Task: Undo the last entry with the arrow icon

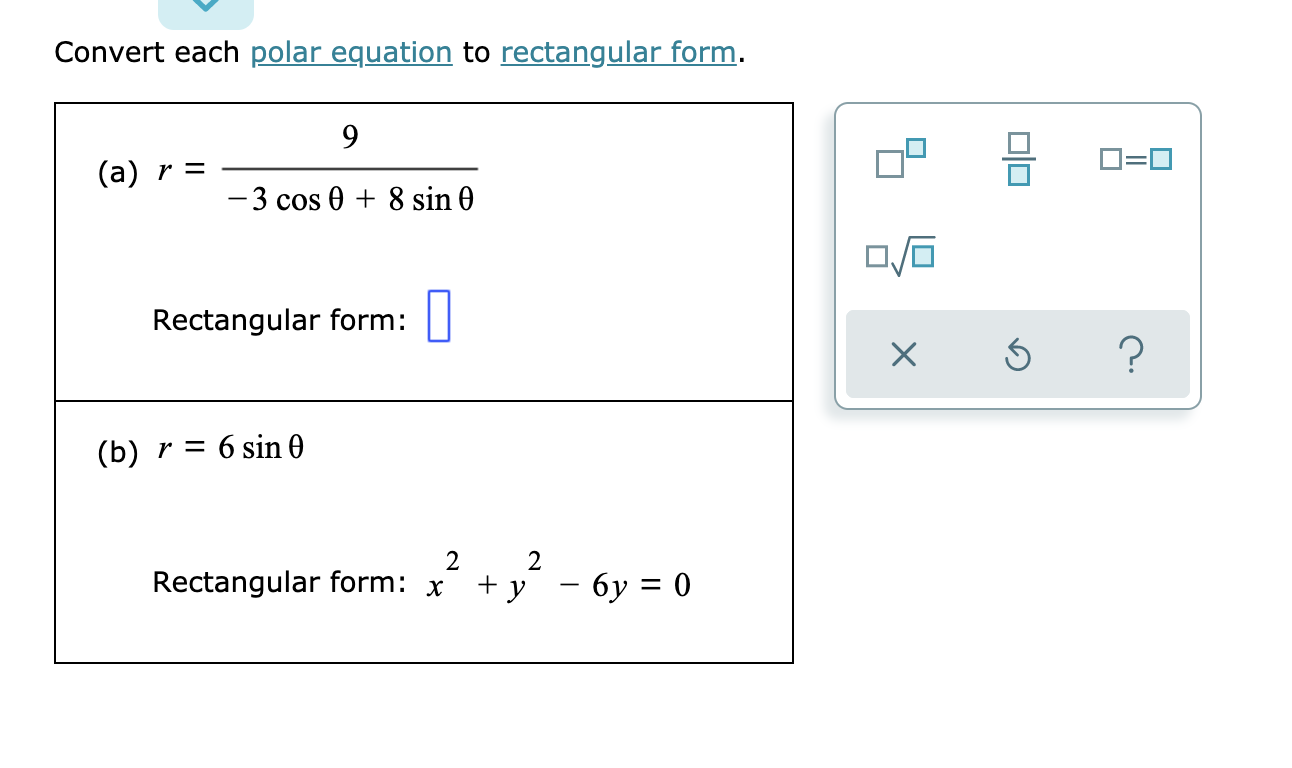Action: coord(1017,355)
